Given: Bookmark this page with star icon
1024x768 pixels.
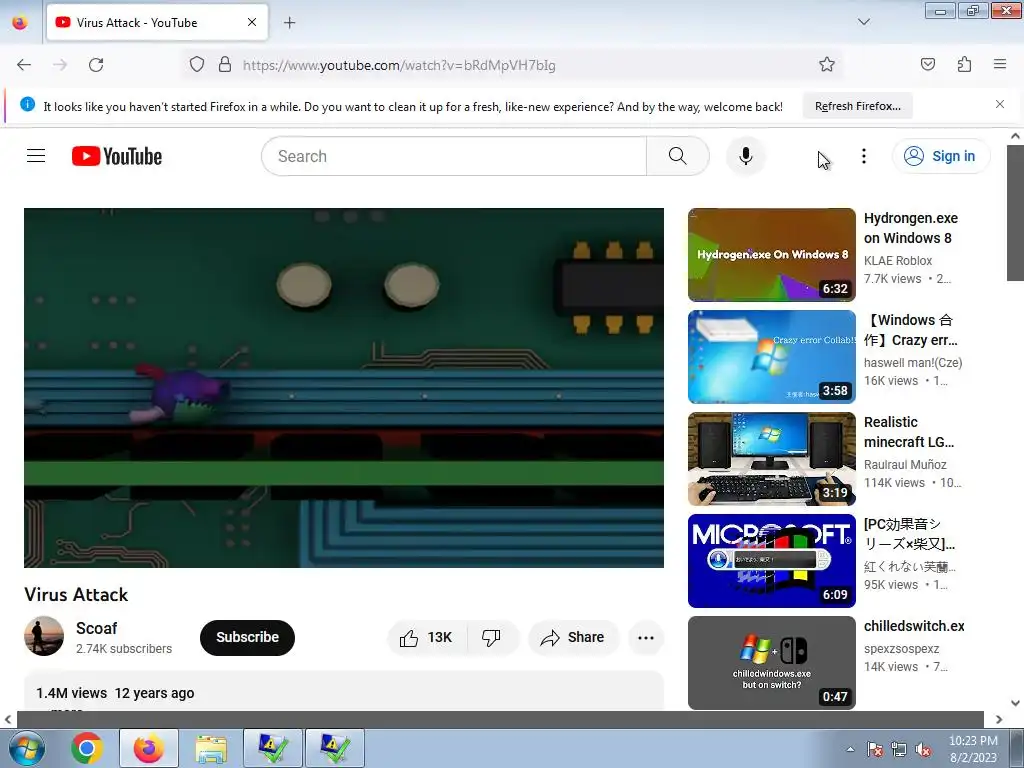Looking at the screenshot, I should 827,65.
